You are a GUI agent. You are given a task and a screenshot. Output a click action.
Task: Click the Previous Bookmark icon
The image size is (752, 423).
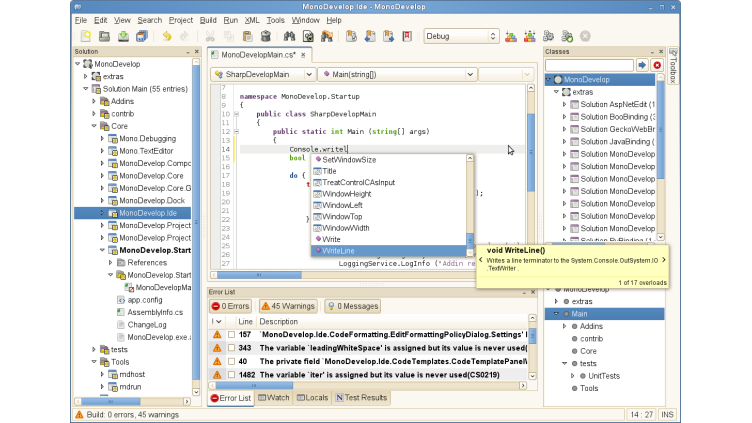point(370,36)
